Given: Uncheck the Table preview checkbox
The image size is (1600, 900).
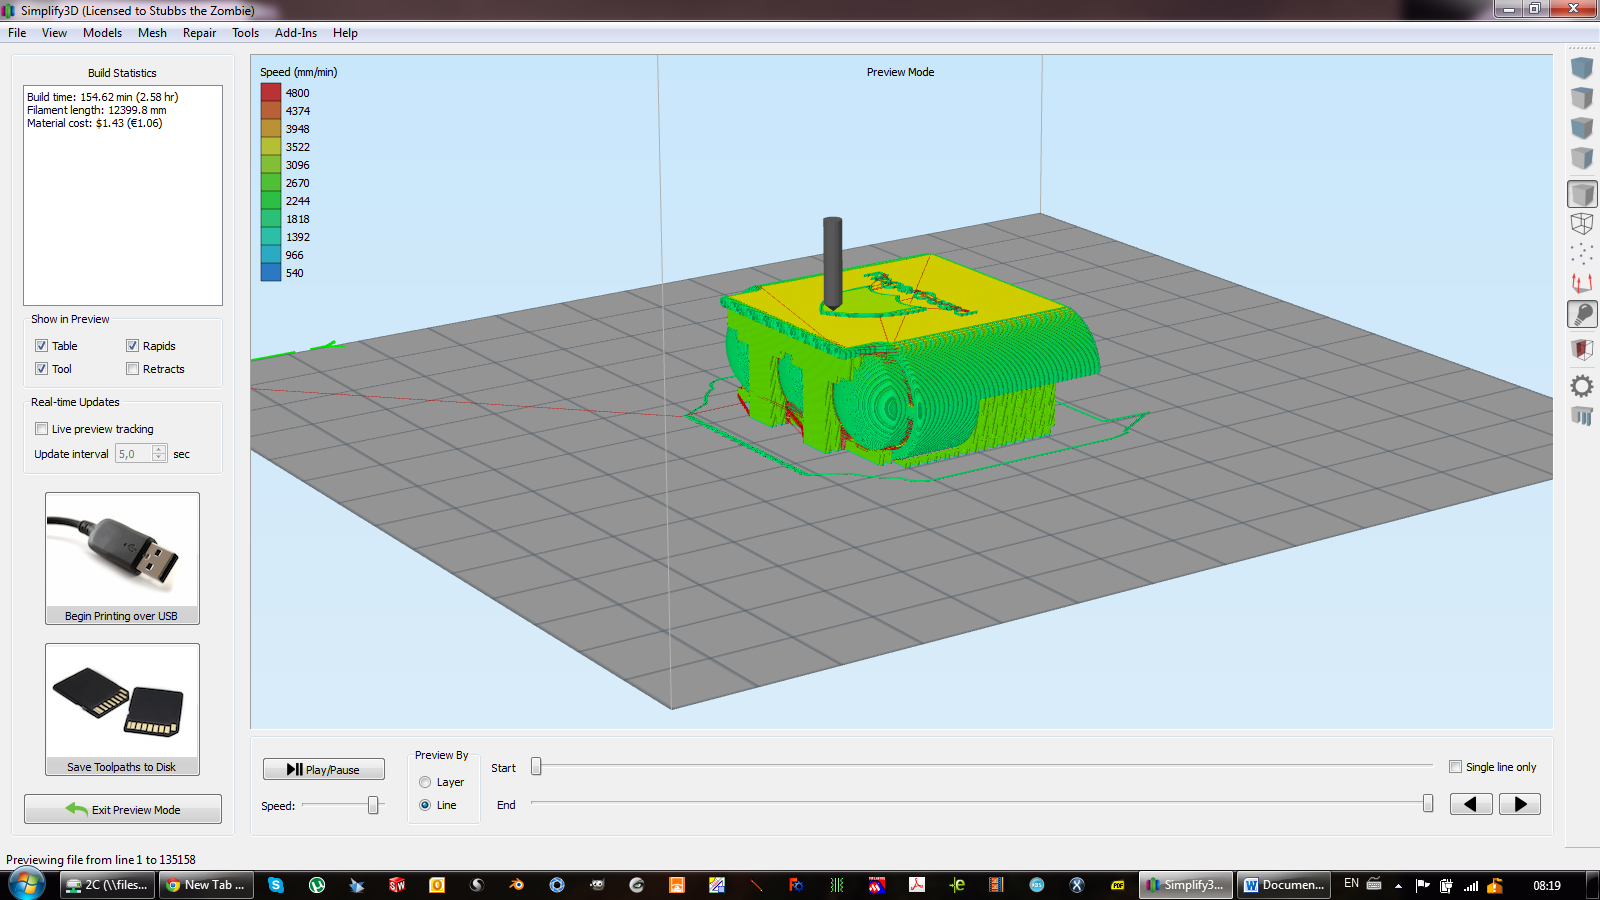Looking at the screenshot, I should pos(42,346).
